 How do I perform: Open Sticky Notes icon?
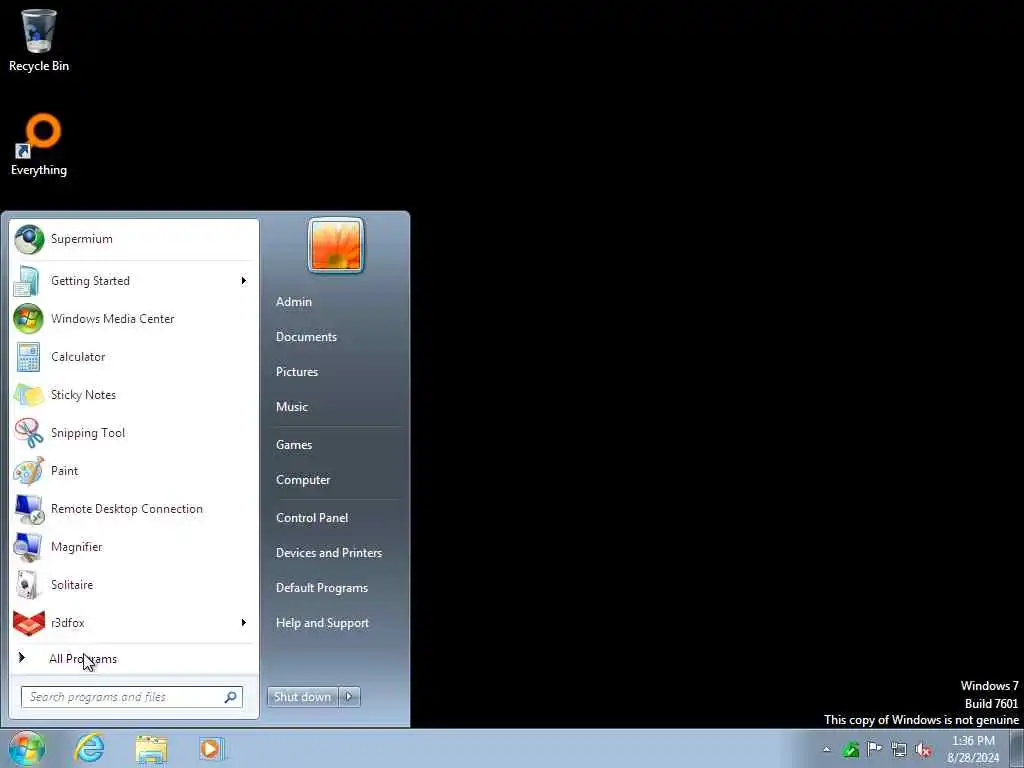[x=28, y=394]
